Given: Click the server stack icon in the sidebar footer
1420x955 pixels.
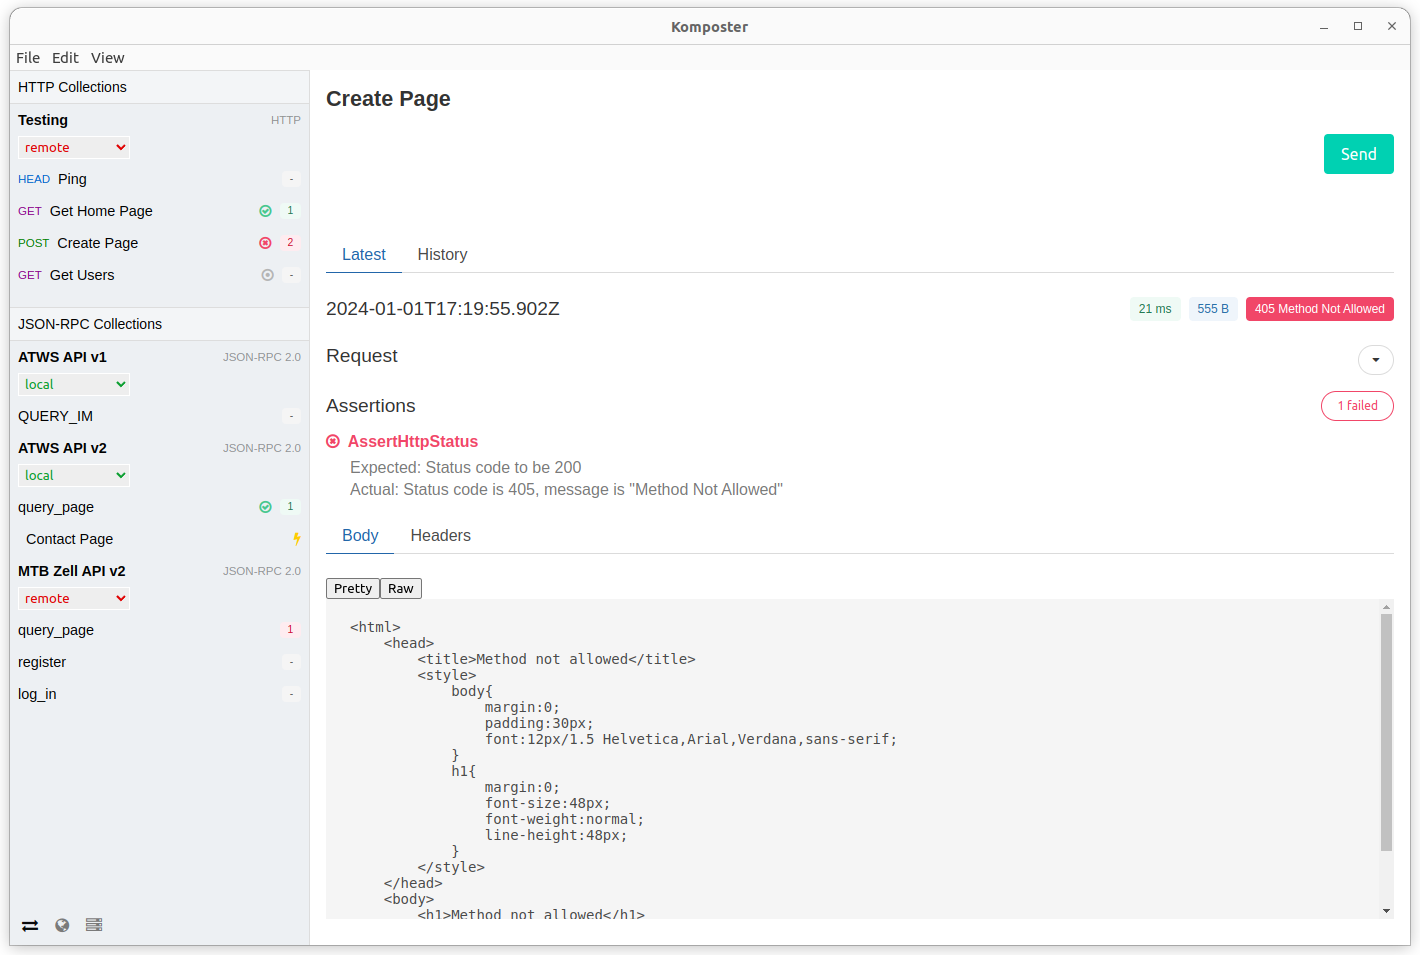Looking at the screenshot, I should coord(94,925).
